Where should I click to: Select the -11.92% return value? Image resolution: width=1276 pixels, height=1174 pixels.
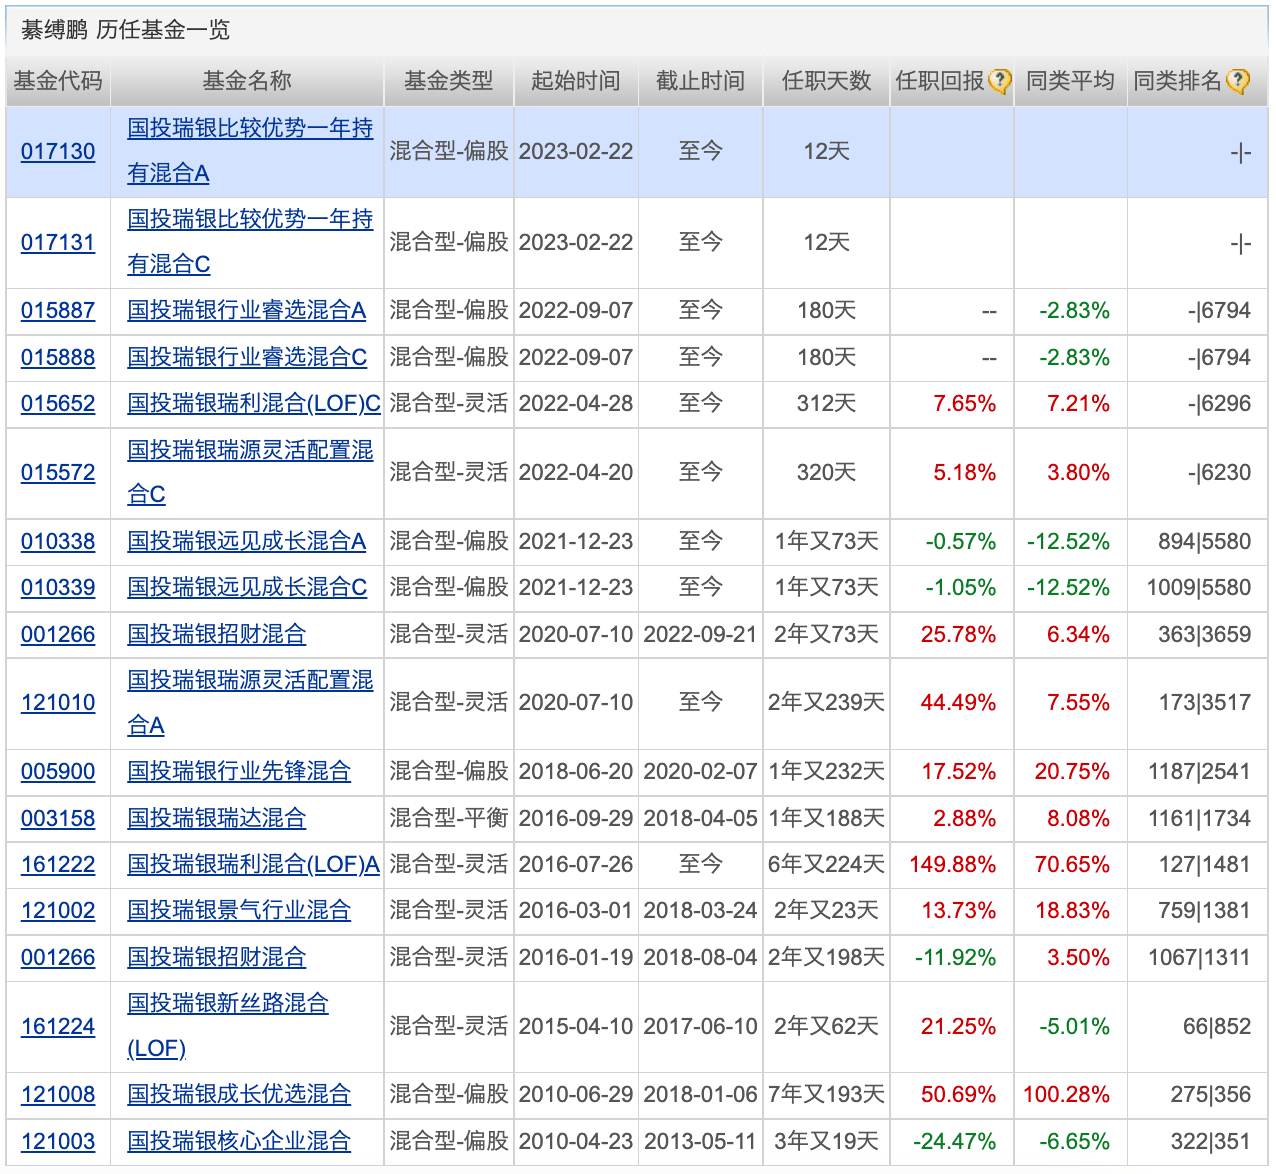956,958
